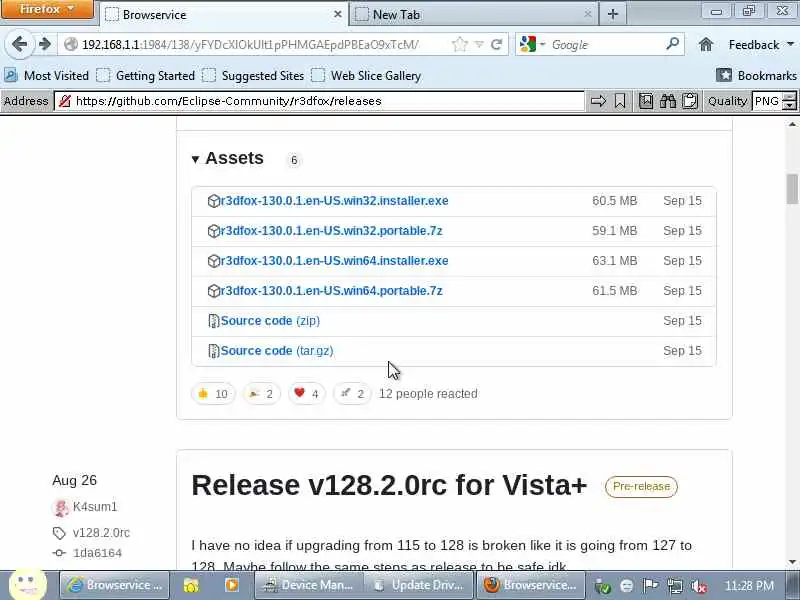Open folder icon in taskbar
The height and width of the screenshot is (600, 800).
(x=191, y=585)
